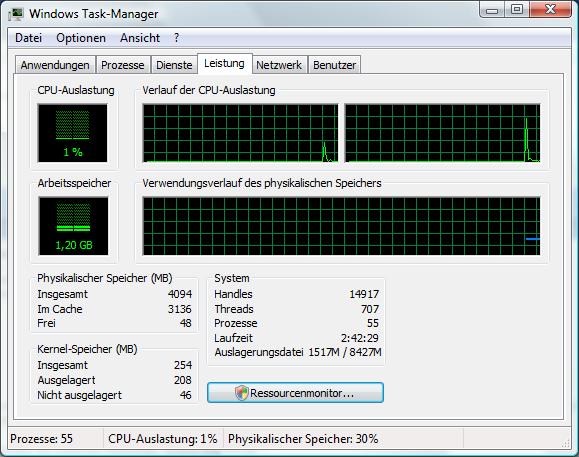Click status bar 'Prozesse: 55'
This screenshot has width=579, height=457.
41,439
